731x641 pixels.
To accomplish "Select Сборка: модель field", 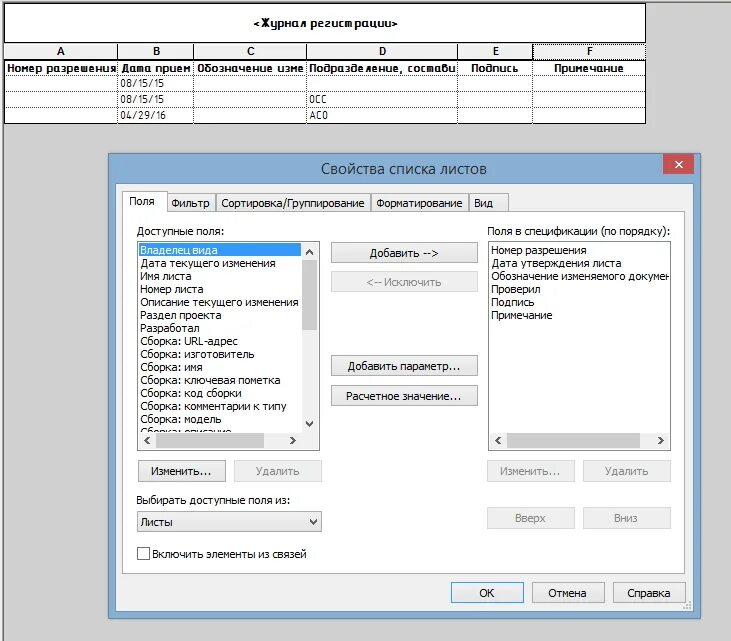I will pyautogui.click(x=220, y=420).
